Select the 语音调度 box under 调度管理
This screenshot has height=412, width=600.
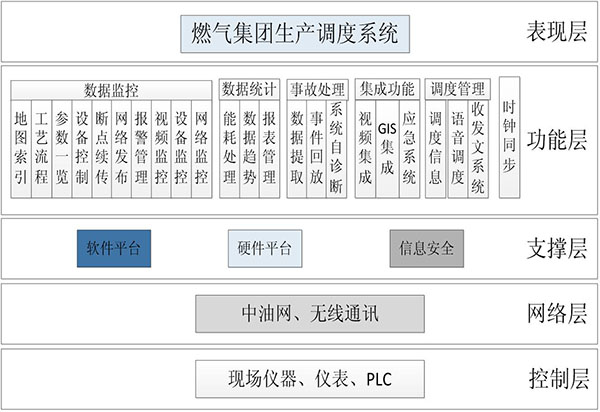point(457,149)
